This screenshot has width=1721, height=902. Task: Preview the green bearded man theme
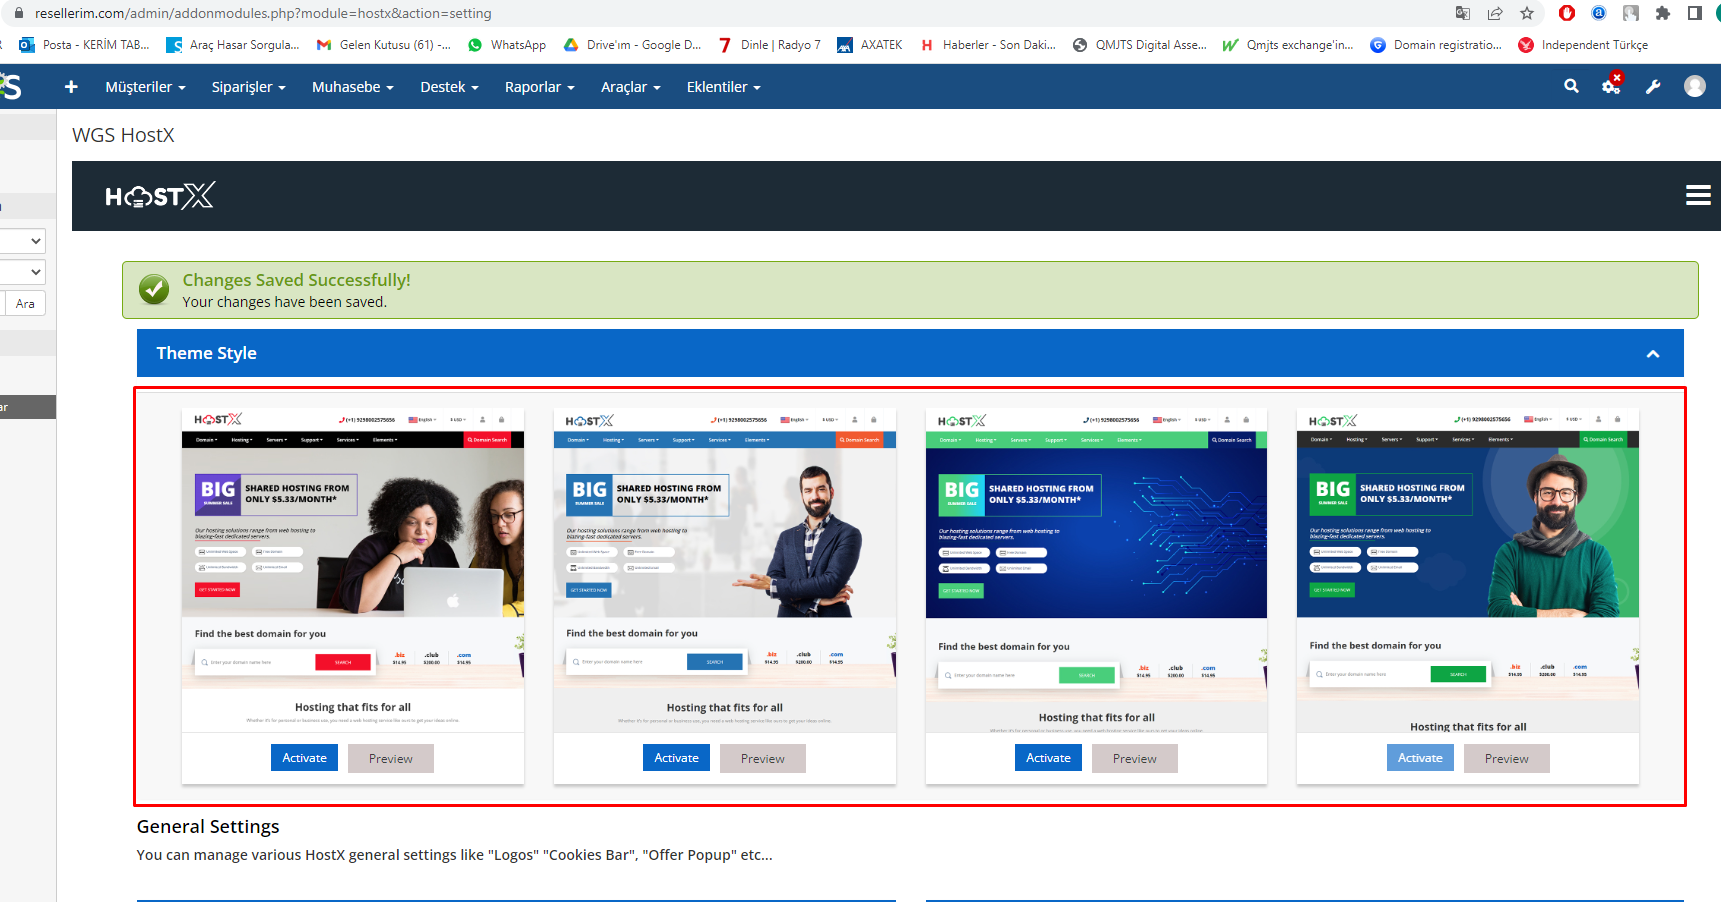(1507, 759)
